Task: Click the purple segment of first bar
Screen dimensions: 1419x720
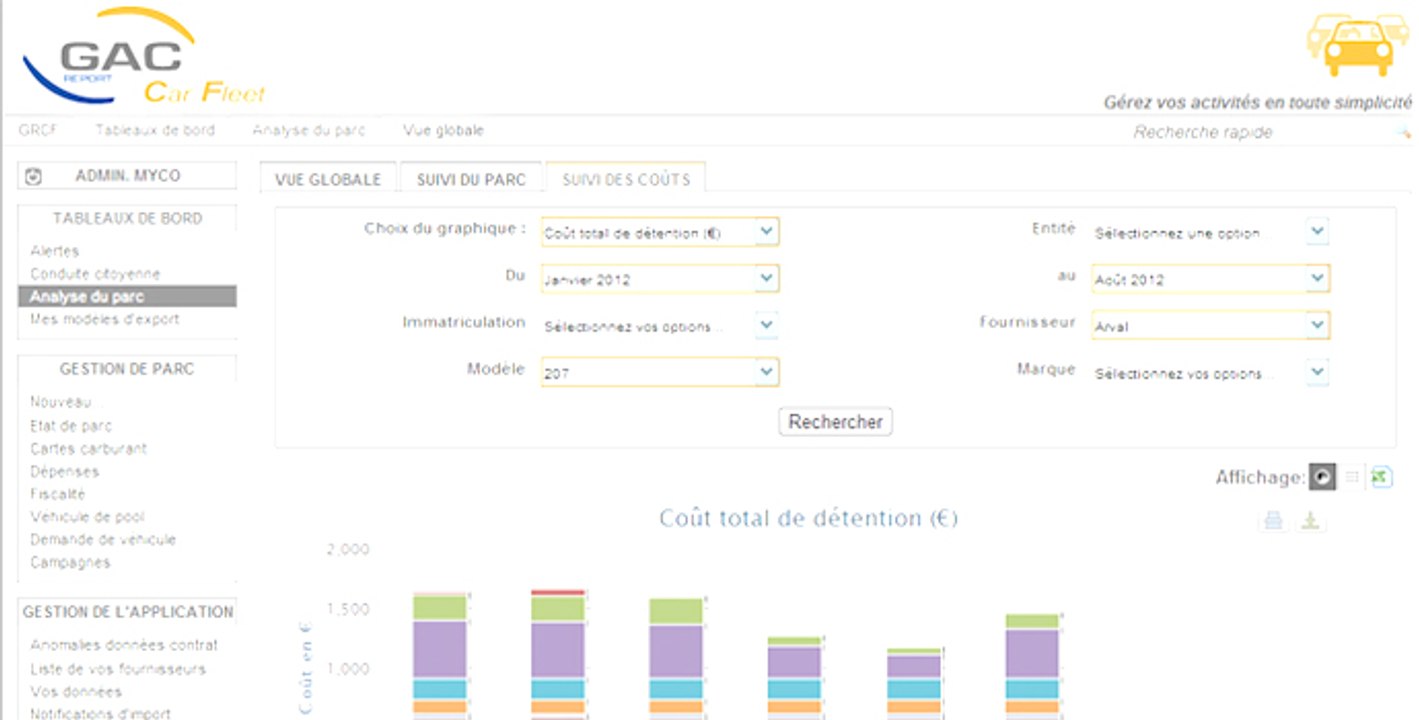Action: point(440,649)
